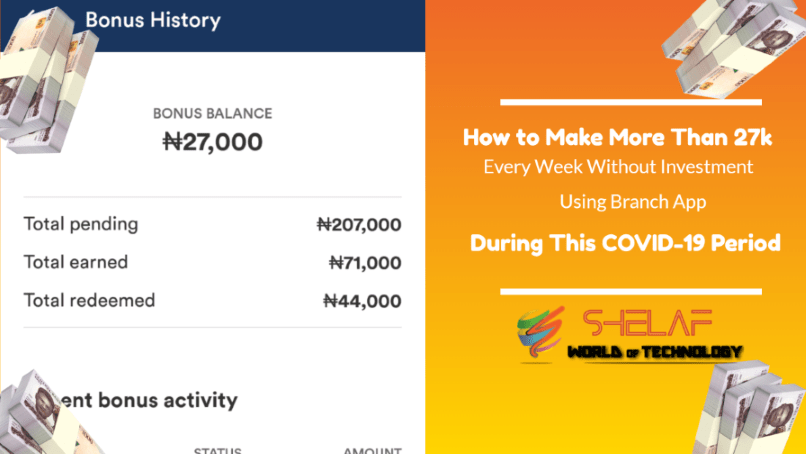Click the STATUS column header

coord(218,450)
